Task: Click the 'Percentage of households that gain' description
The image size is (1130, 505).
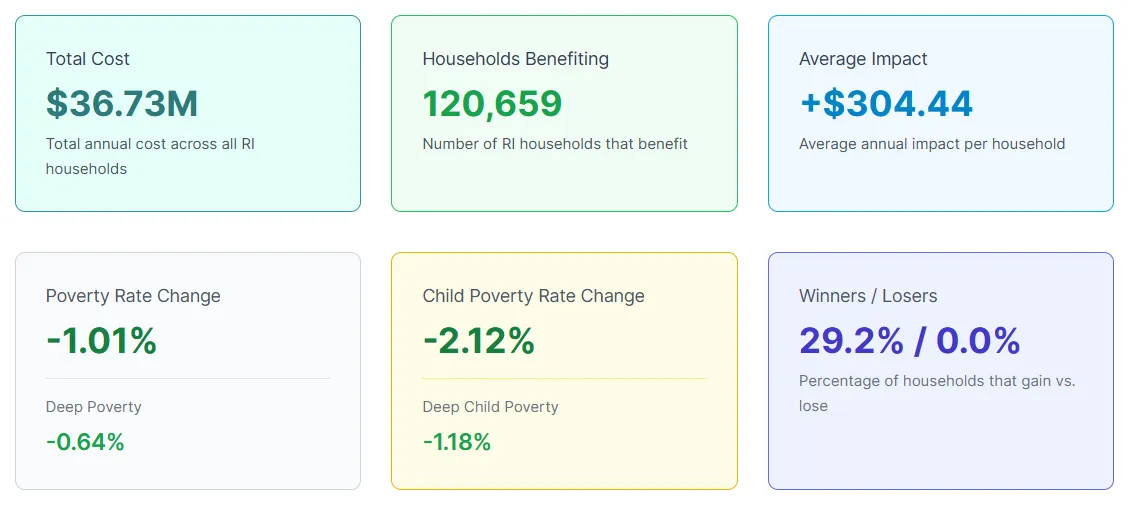Action: pos(937,381)
